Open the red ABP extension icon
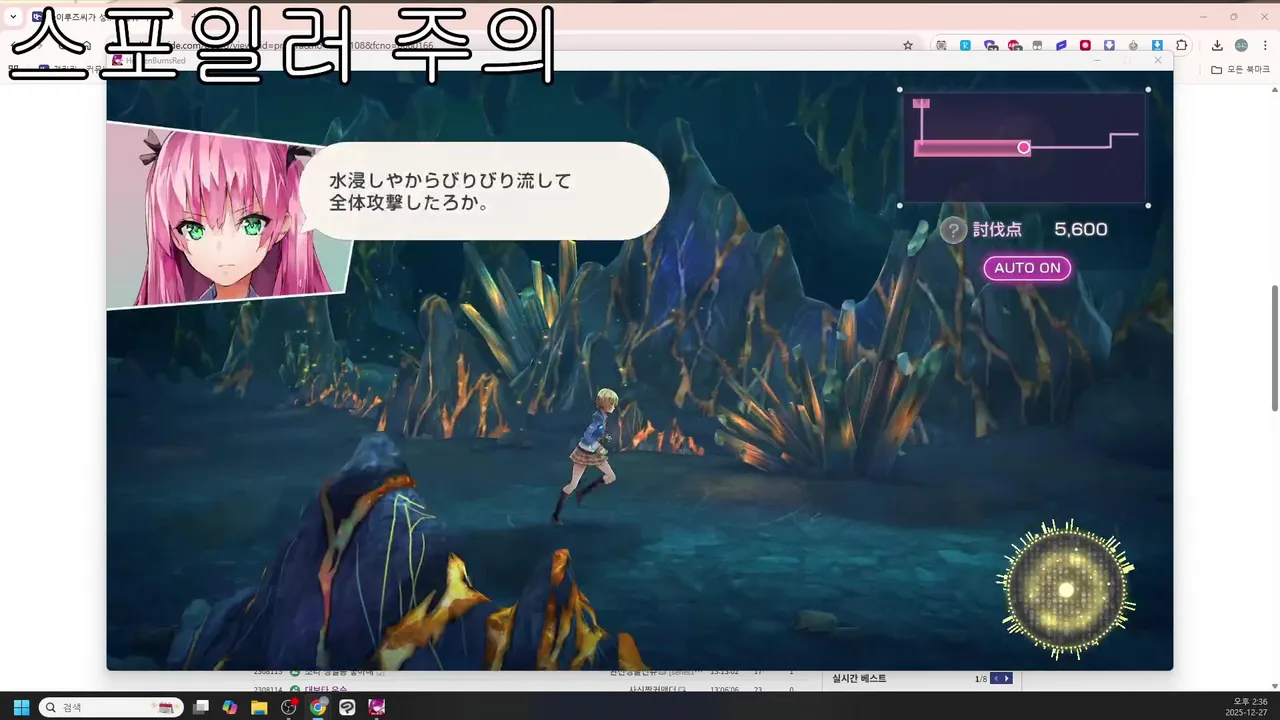This screenshot has height=720, width=1280. 1014,45
